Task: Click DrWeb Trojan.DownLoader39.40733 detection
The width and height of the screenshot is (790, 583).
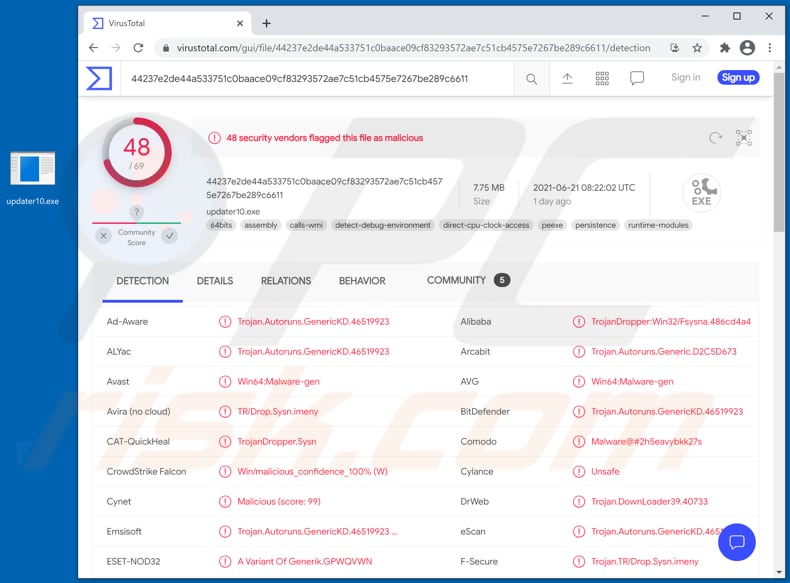Action: (649, 501)
